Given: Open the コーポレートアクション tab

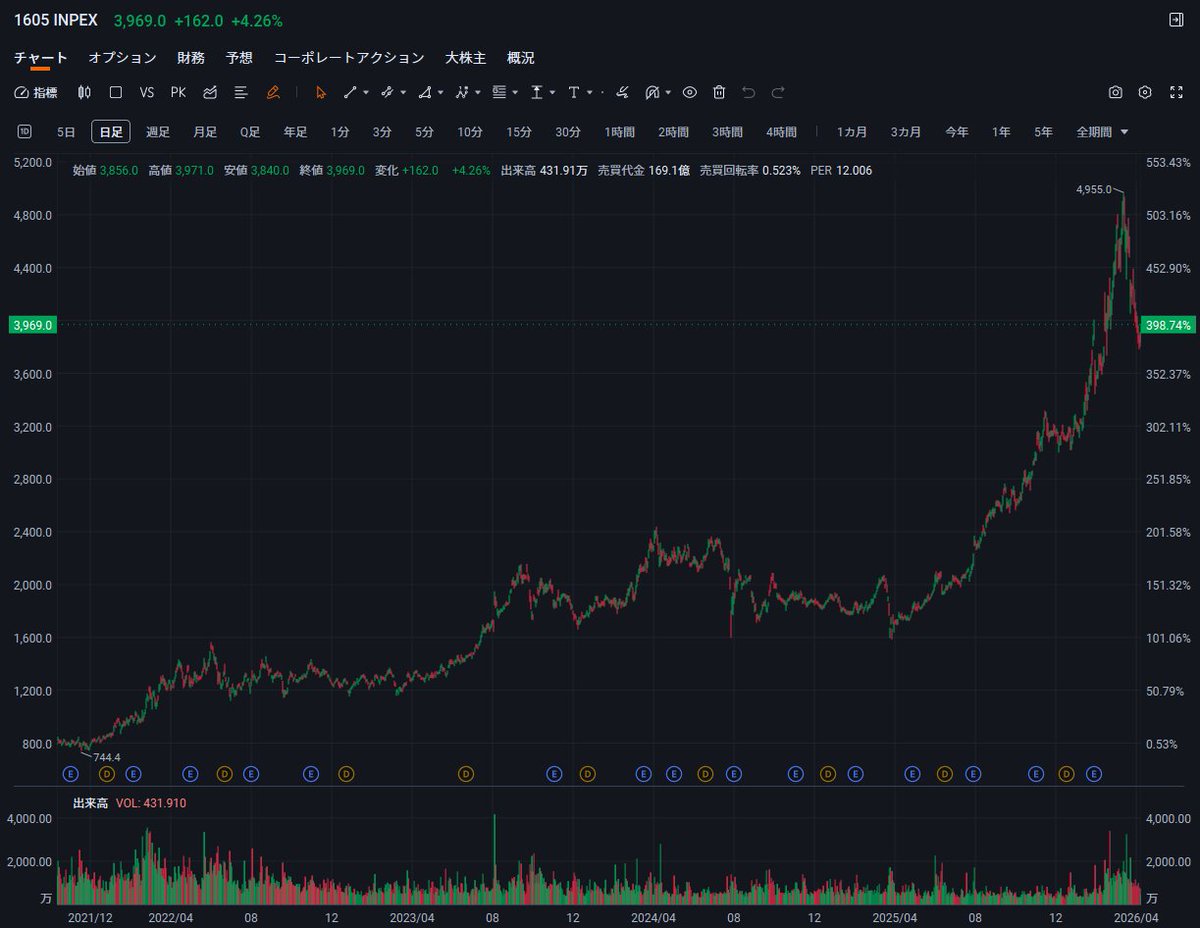Looking at the screenshot, I should pos(349,58).
